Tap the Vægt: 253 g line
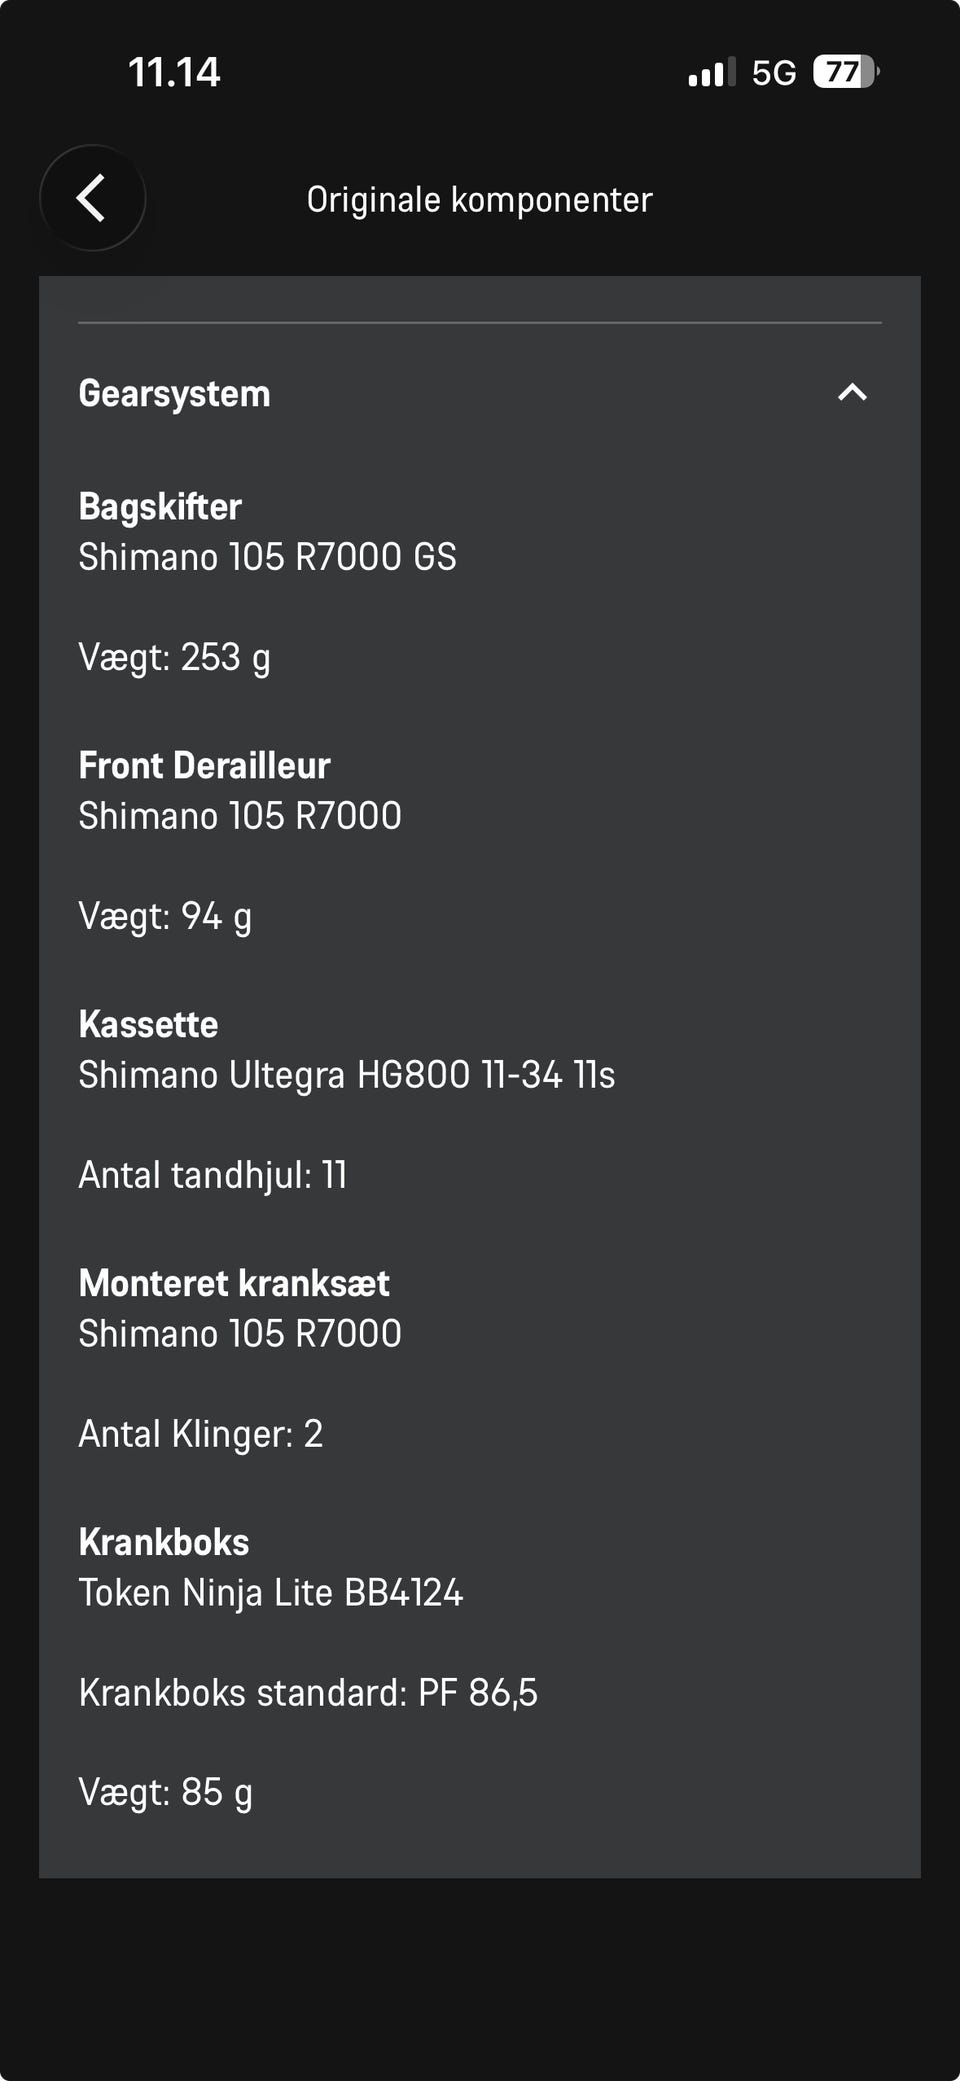 [174, 658]
